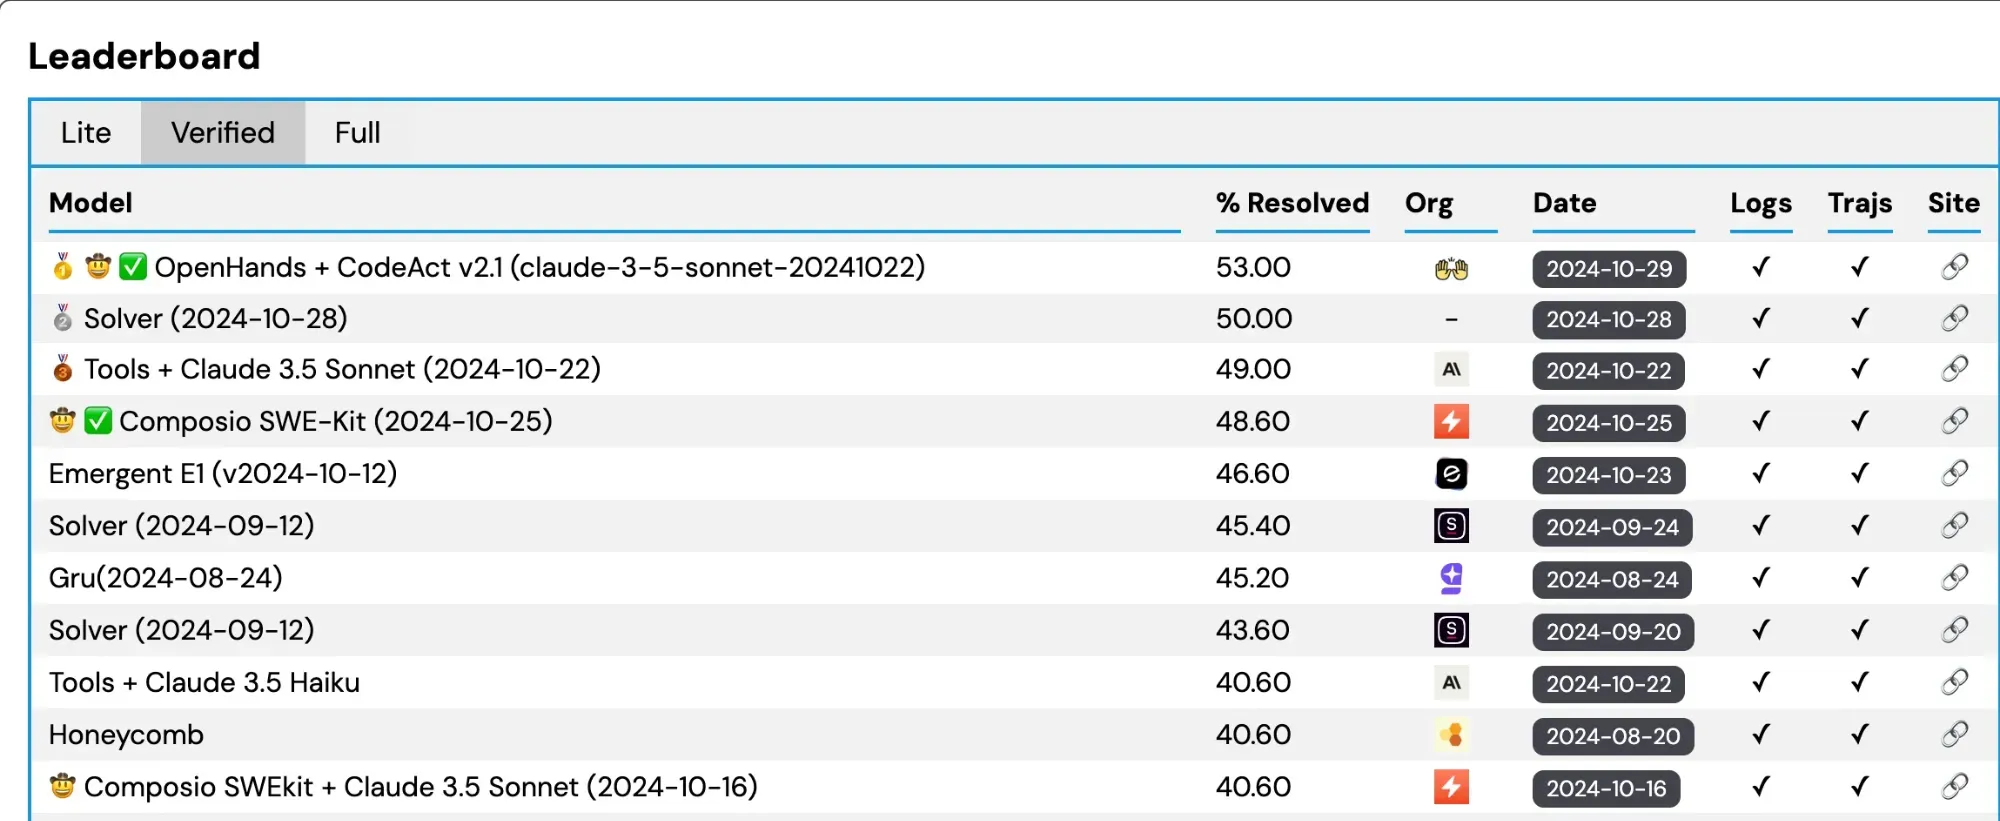The height and width of the screenshot is (821, 2000).
Task: Open logs checkmark for Gru(2024-08-24) row
Action: [x=1761, y=578]
